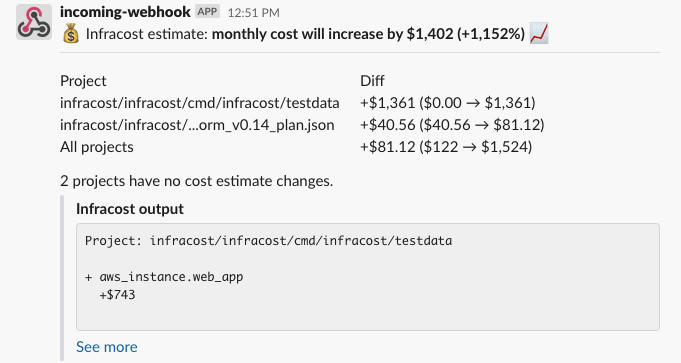Expand attachment with See more link

[x=107, y=346]
